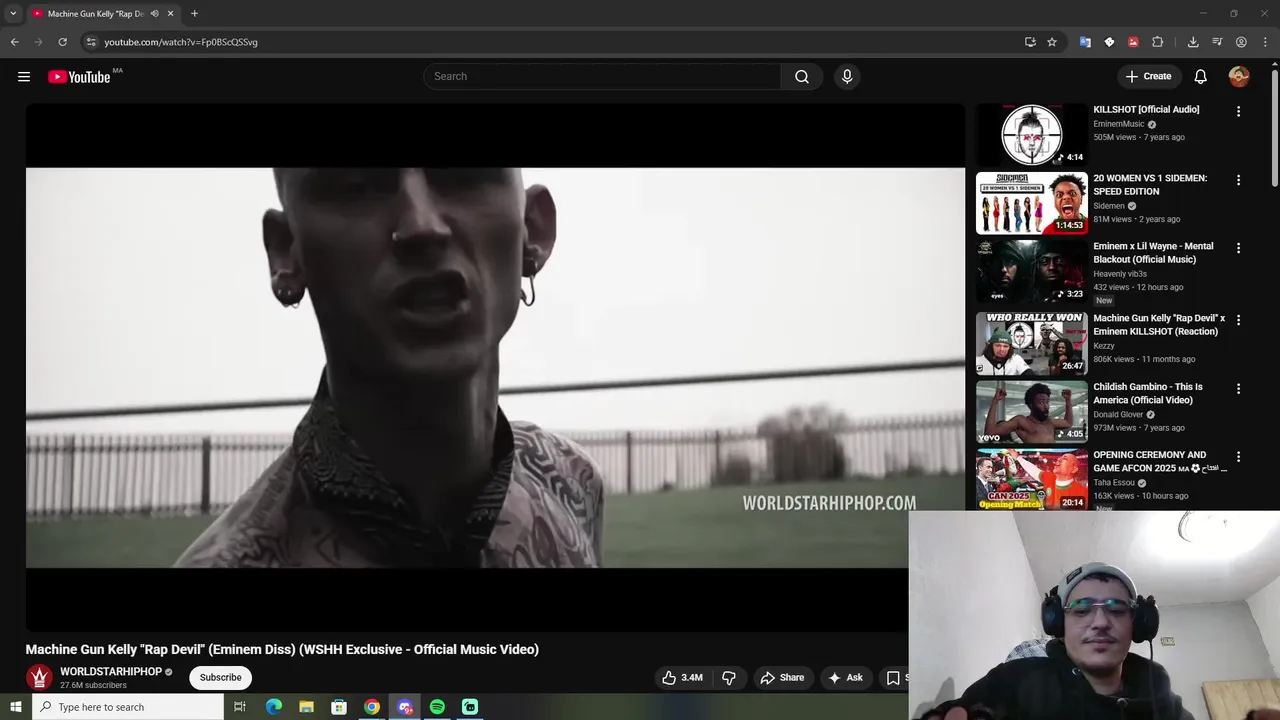Dislike the video with thumbs down

tap(729, 678)
